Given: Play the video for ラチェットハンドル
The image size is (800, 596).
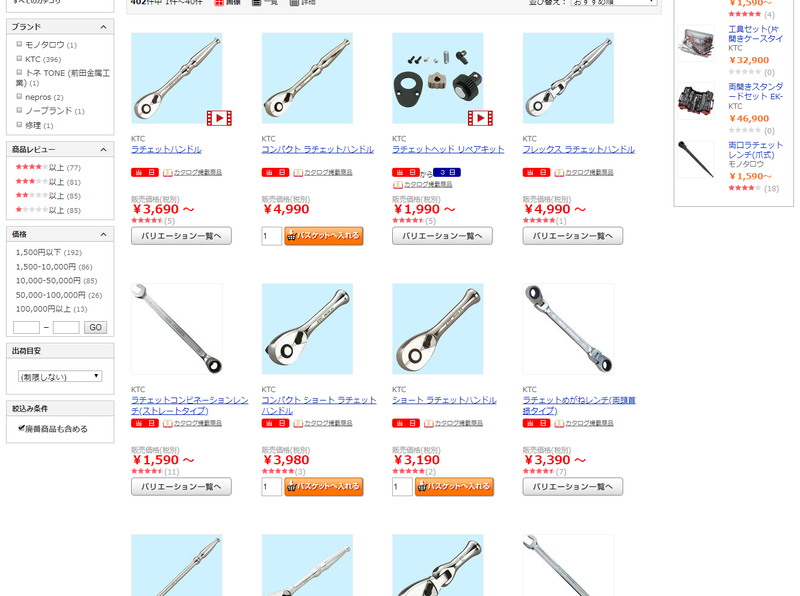Looking at the screenshot, I should click(x=219, y=118).
